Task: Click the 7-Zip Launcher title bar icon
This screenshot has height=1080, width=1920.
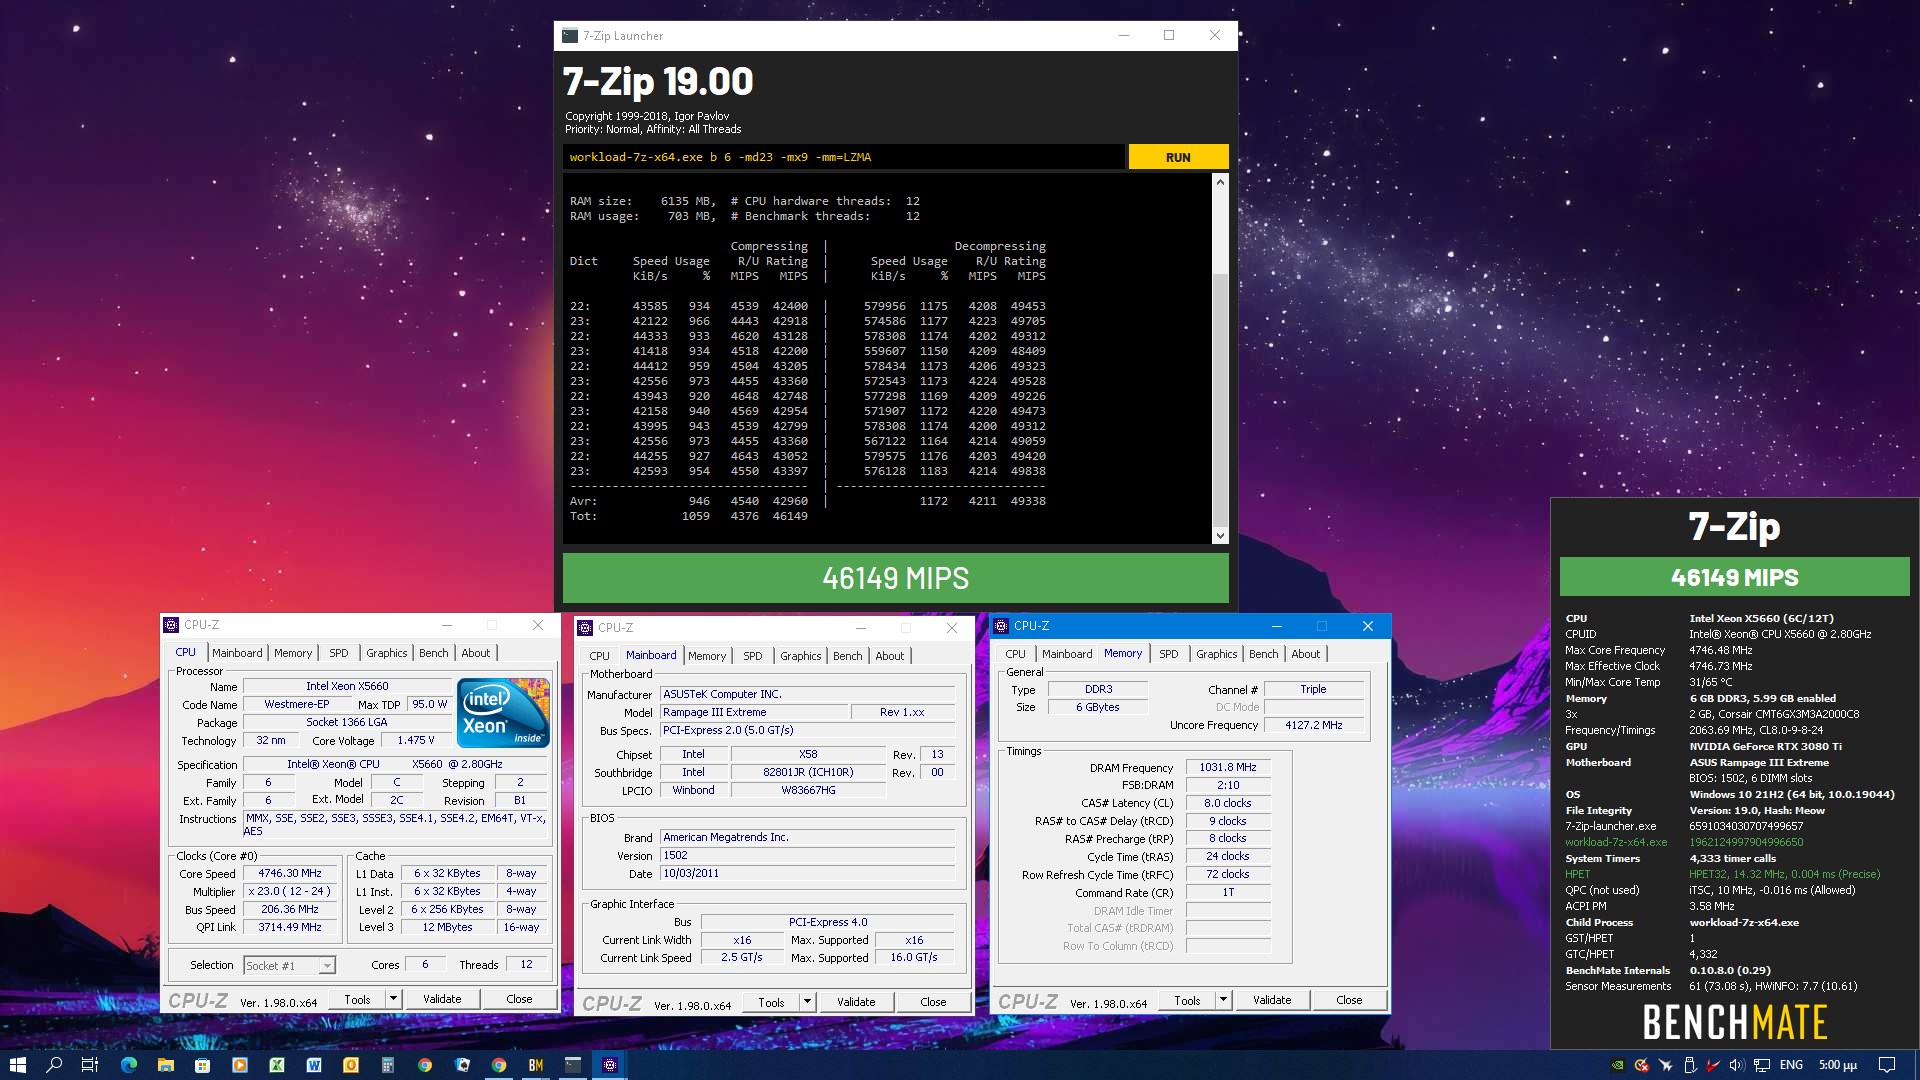Action: pyautogui.click(x=570, y=36)
